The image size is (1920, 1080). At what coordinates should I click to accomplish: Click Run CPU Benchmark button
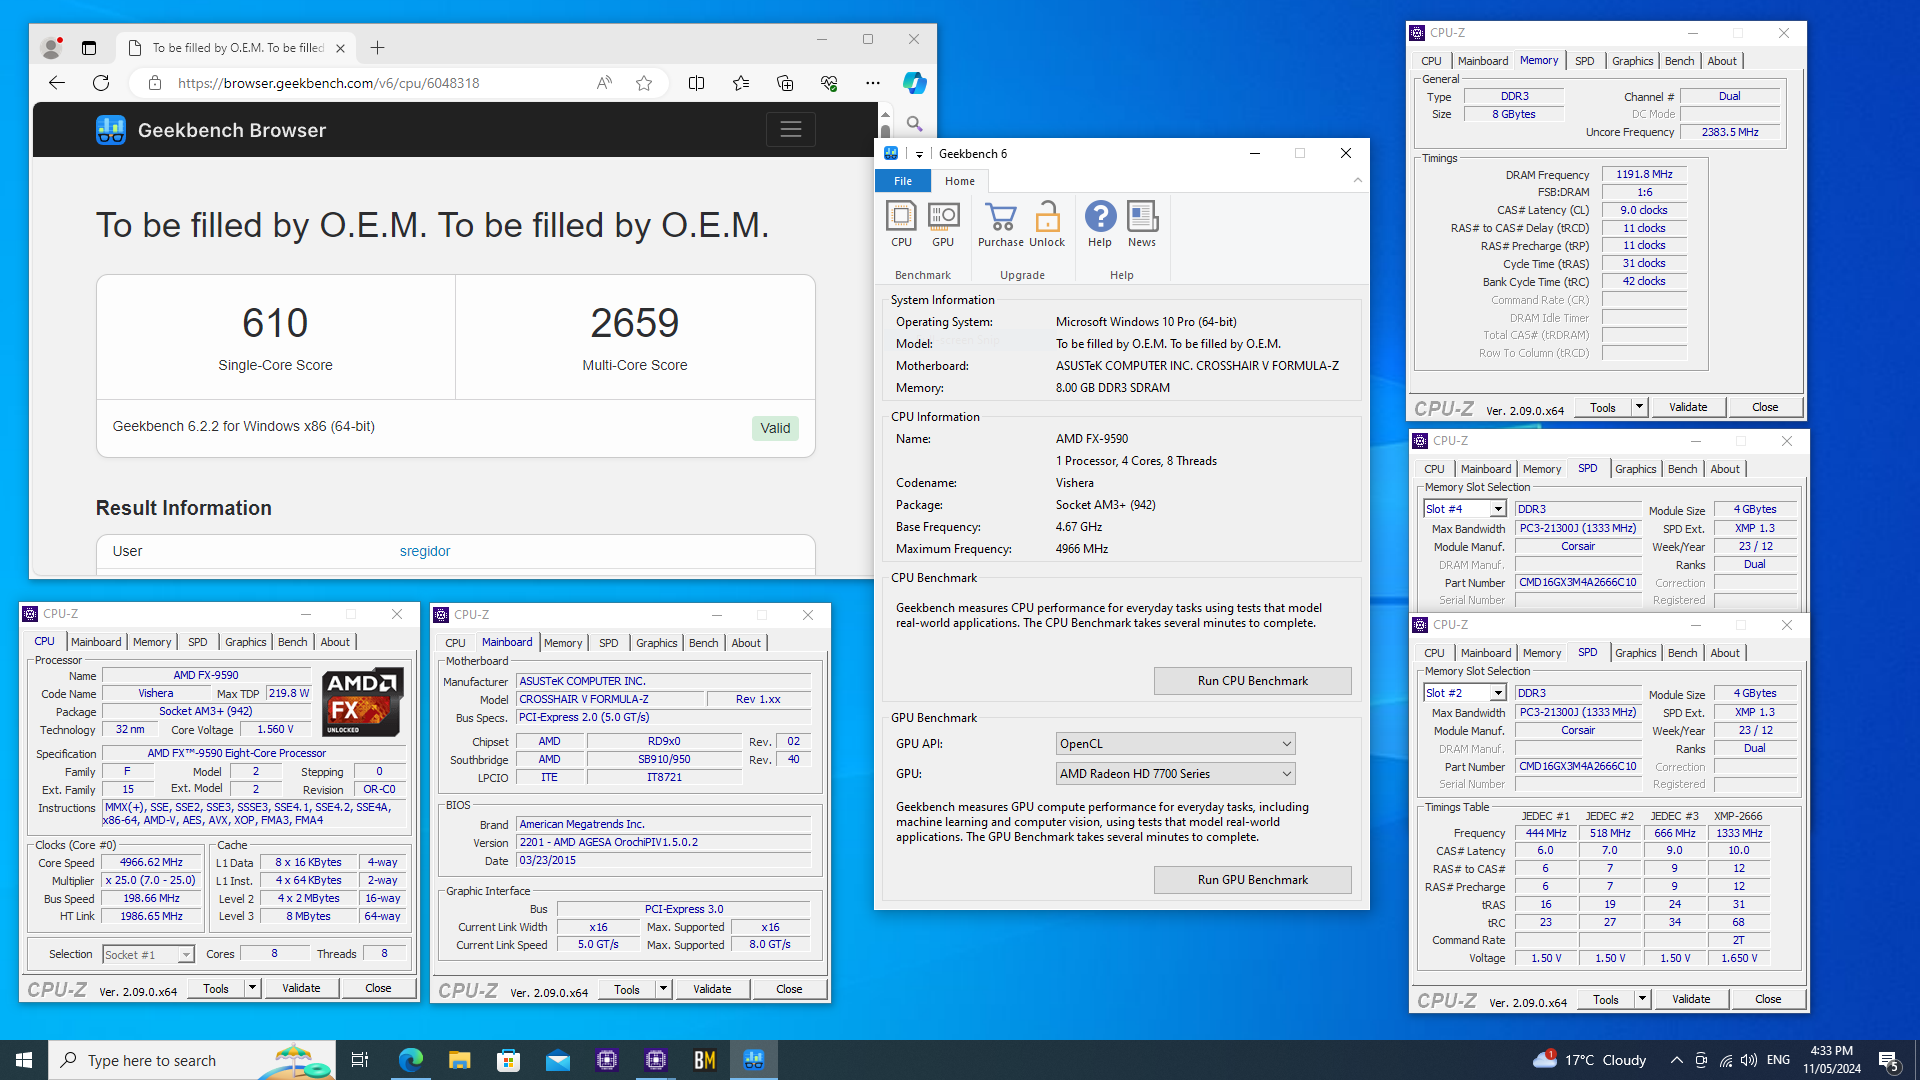1253,681
